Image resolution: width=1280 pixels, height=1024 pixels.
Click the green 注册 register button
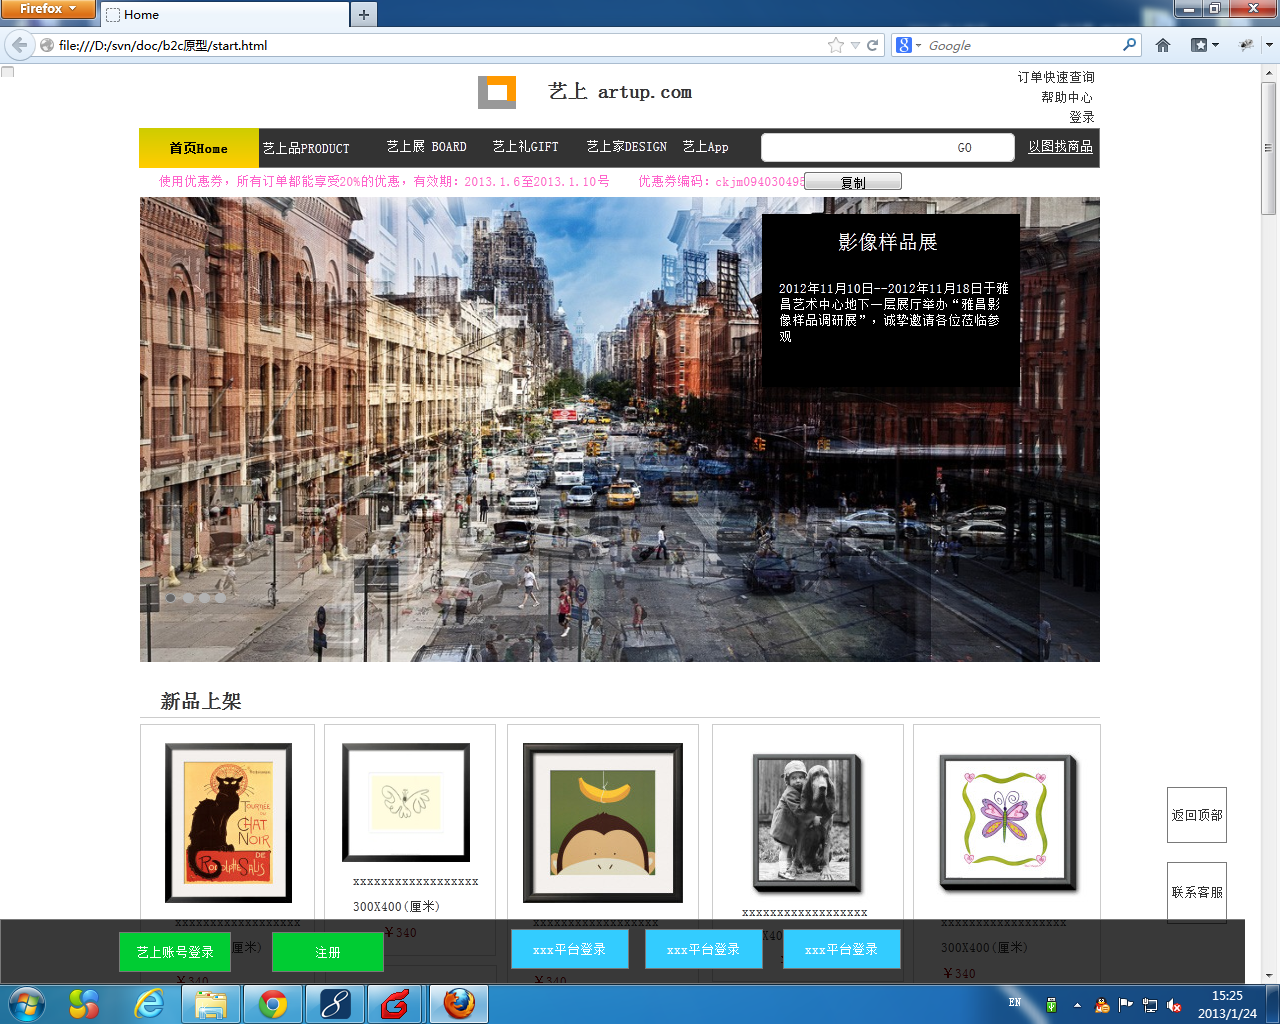(x=328, y=952)
